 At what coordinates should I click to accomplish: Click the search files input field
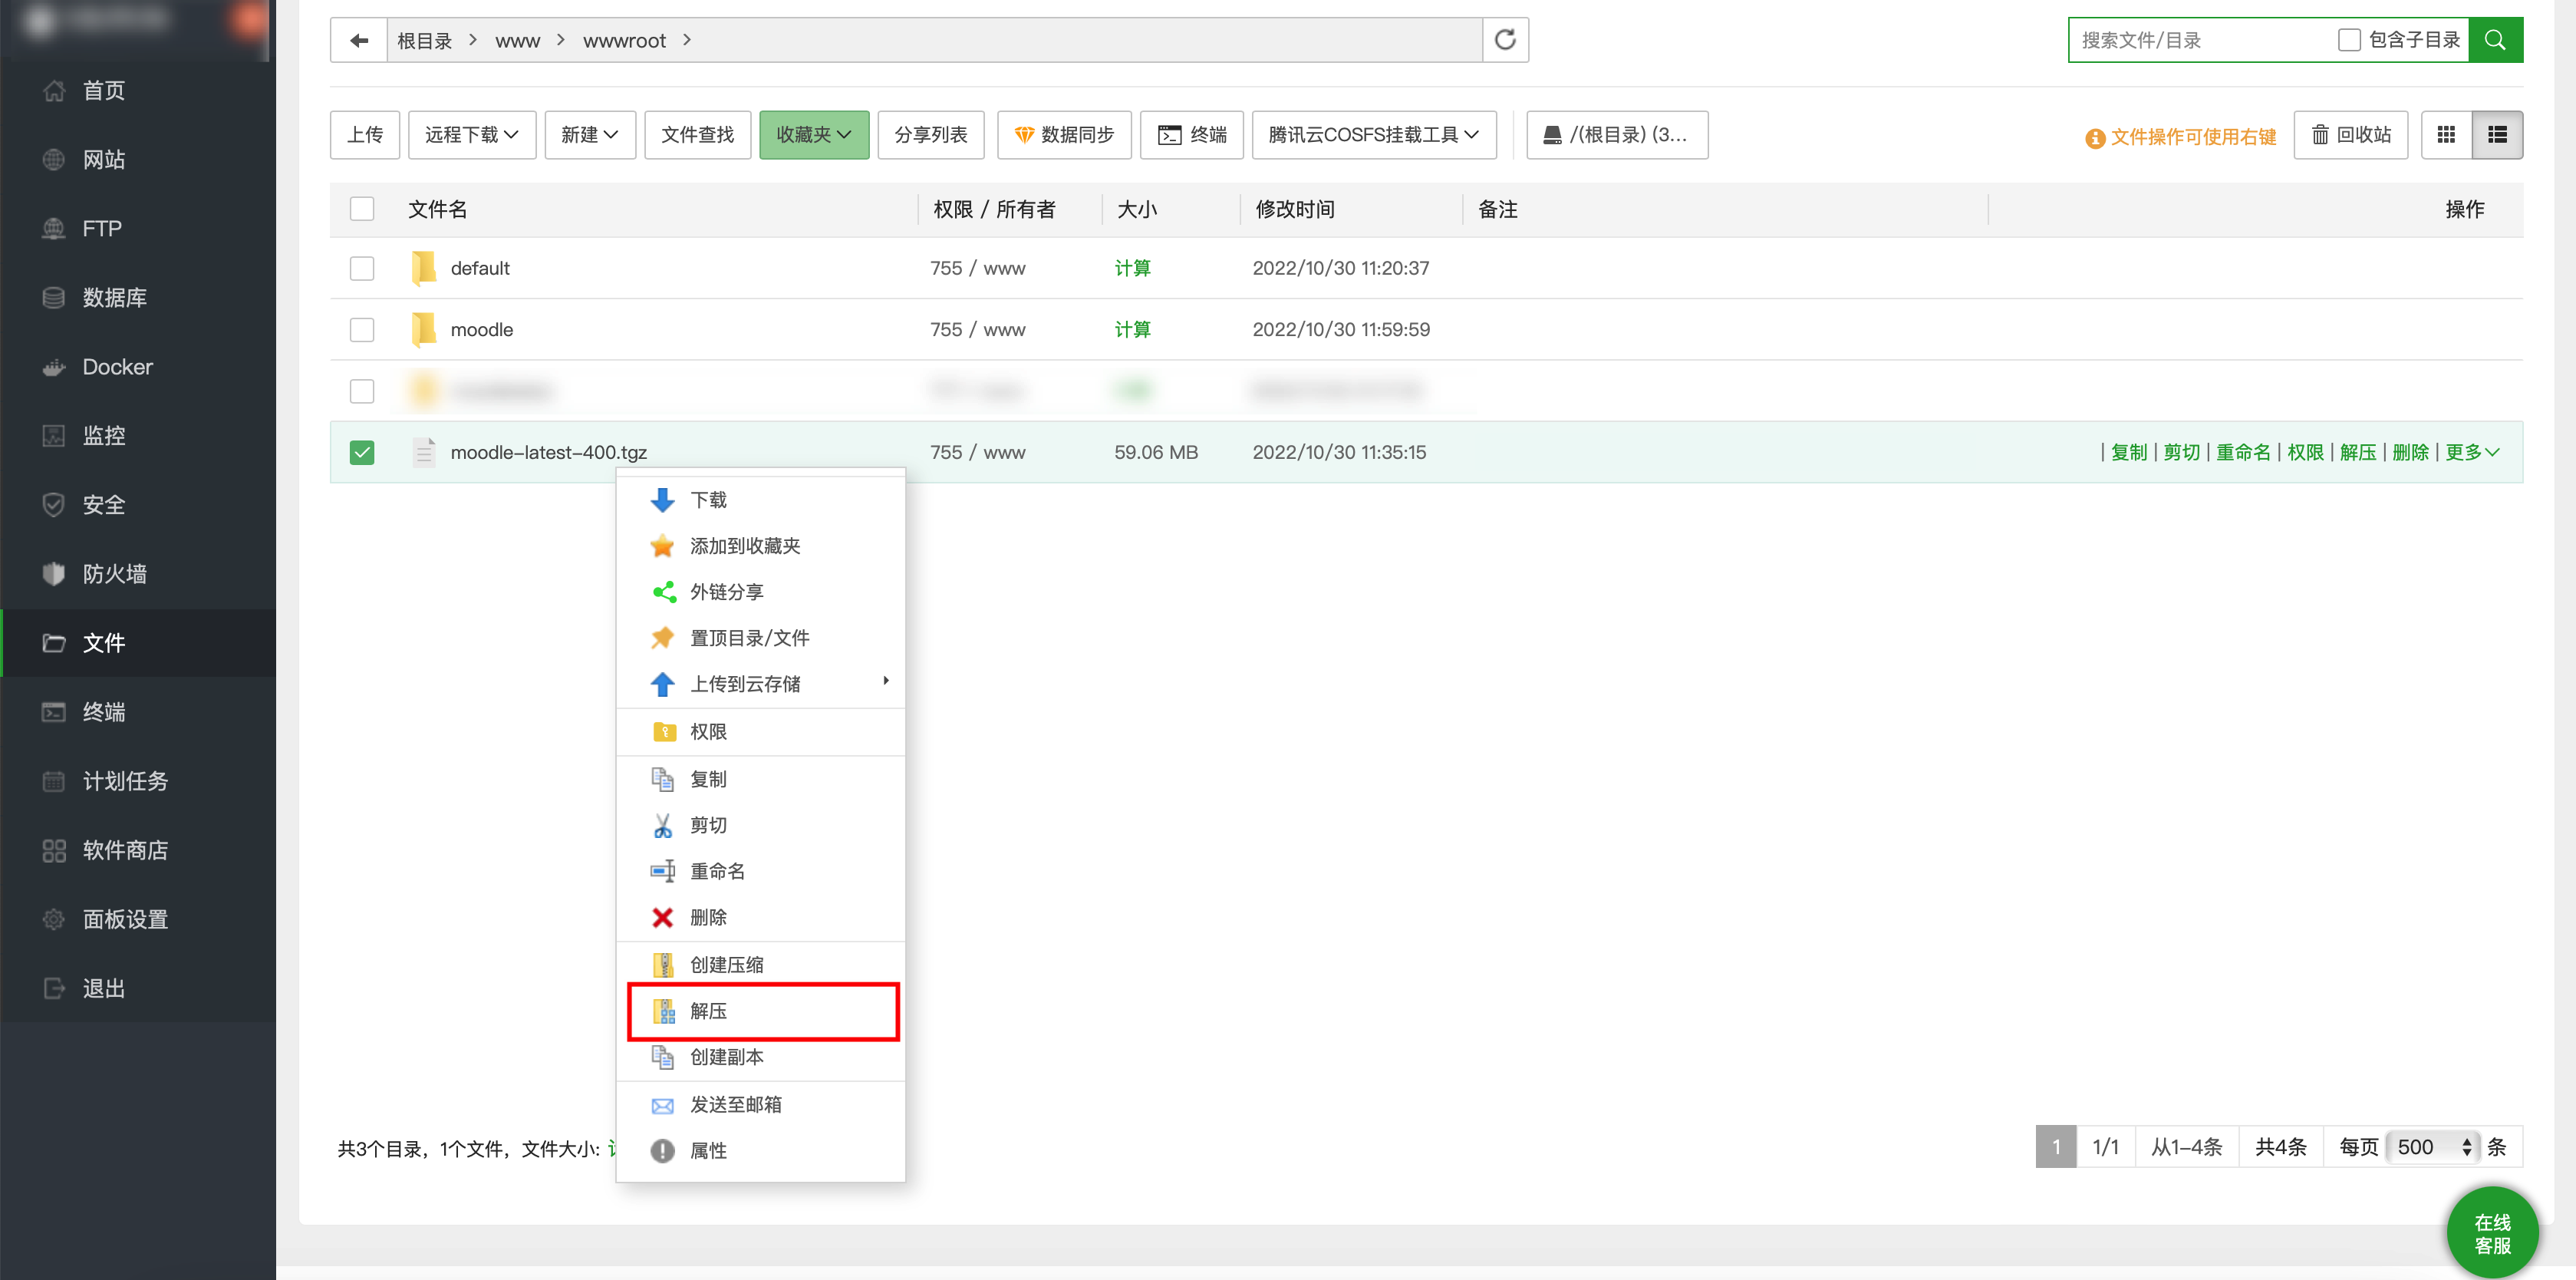tap(2200, 40)
